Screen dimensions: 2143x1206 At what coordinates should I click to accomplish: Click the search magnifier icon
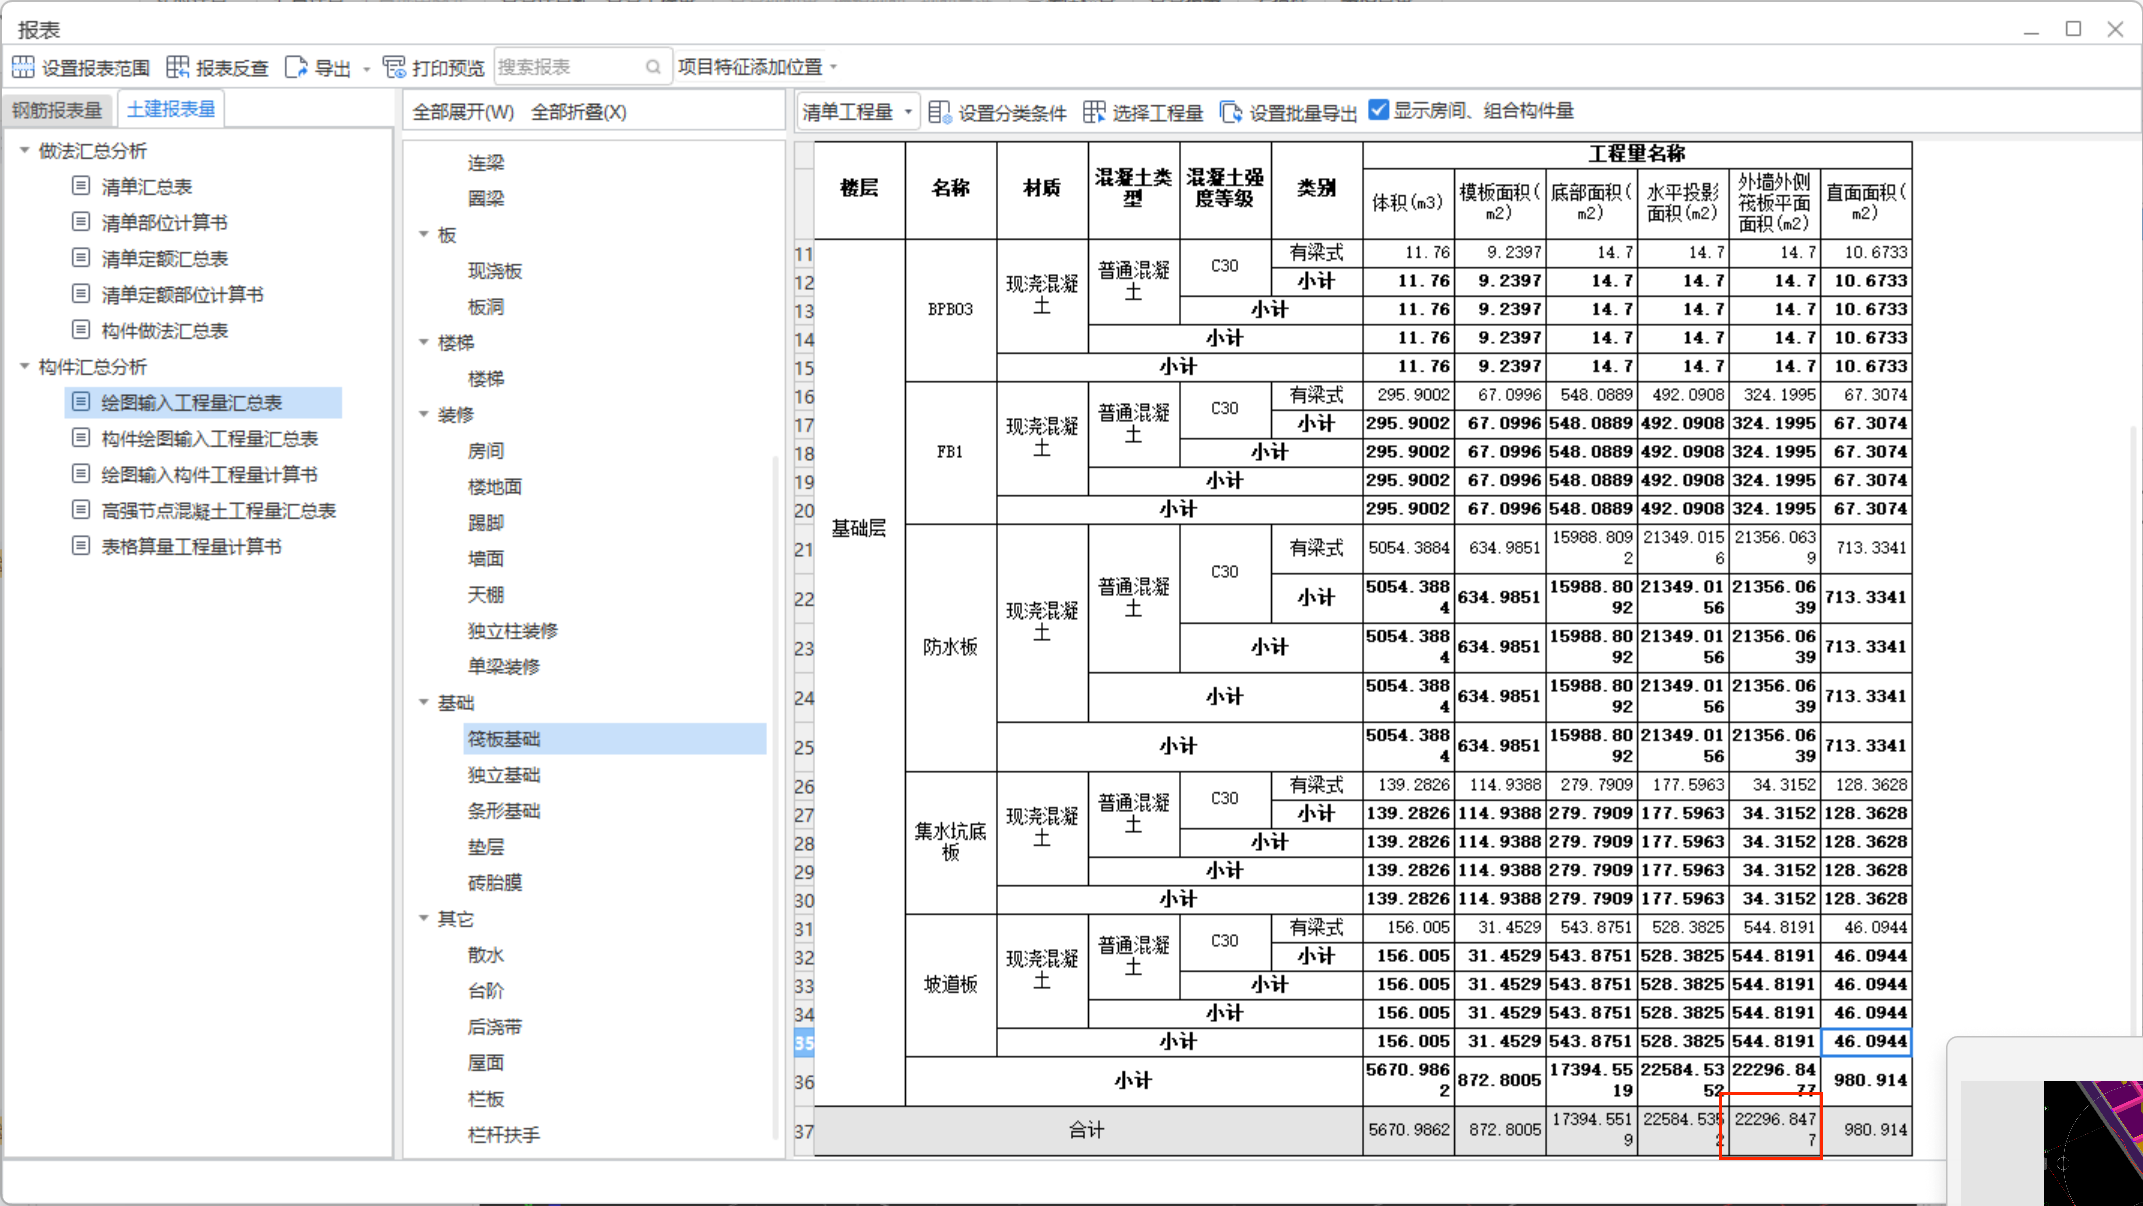click(653, 67)
